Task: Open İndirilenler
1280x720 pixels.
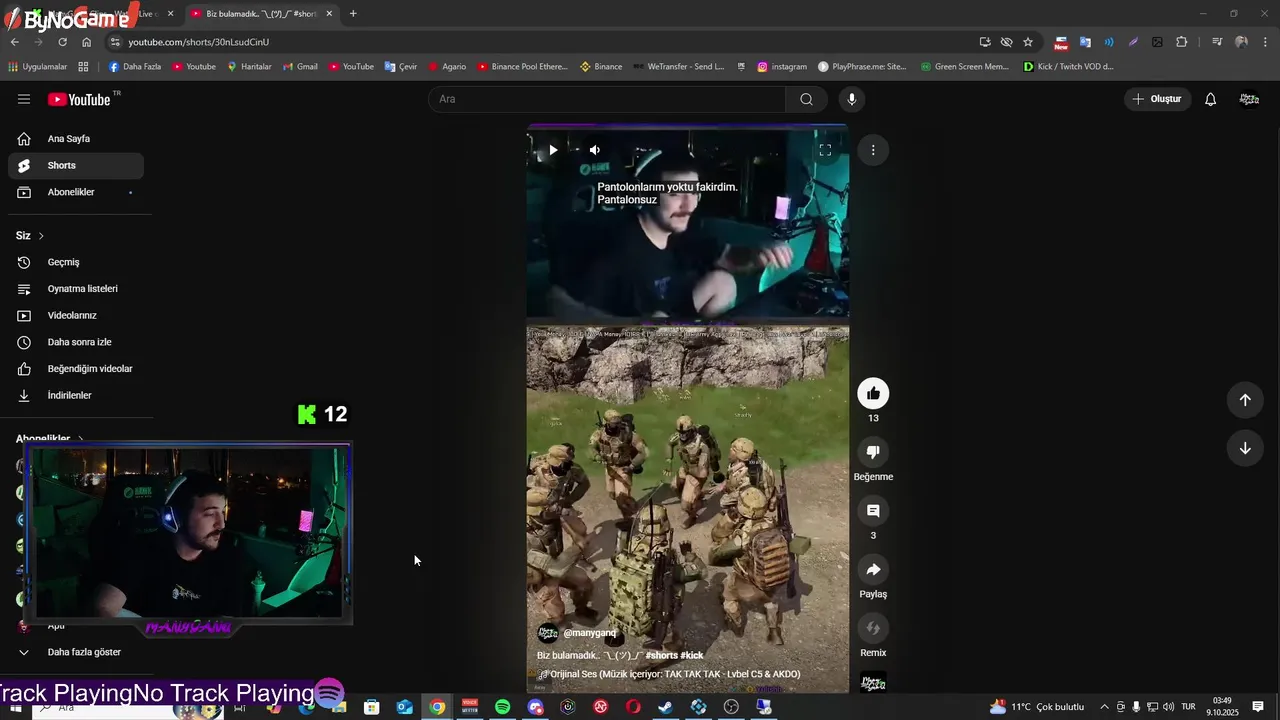Action: pyautogui.click(x=76, y=395)
